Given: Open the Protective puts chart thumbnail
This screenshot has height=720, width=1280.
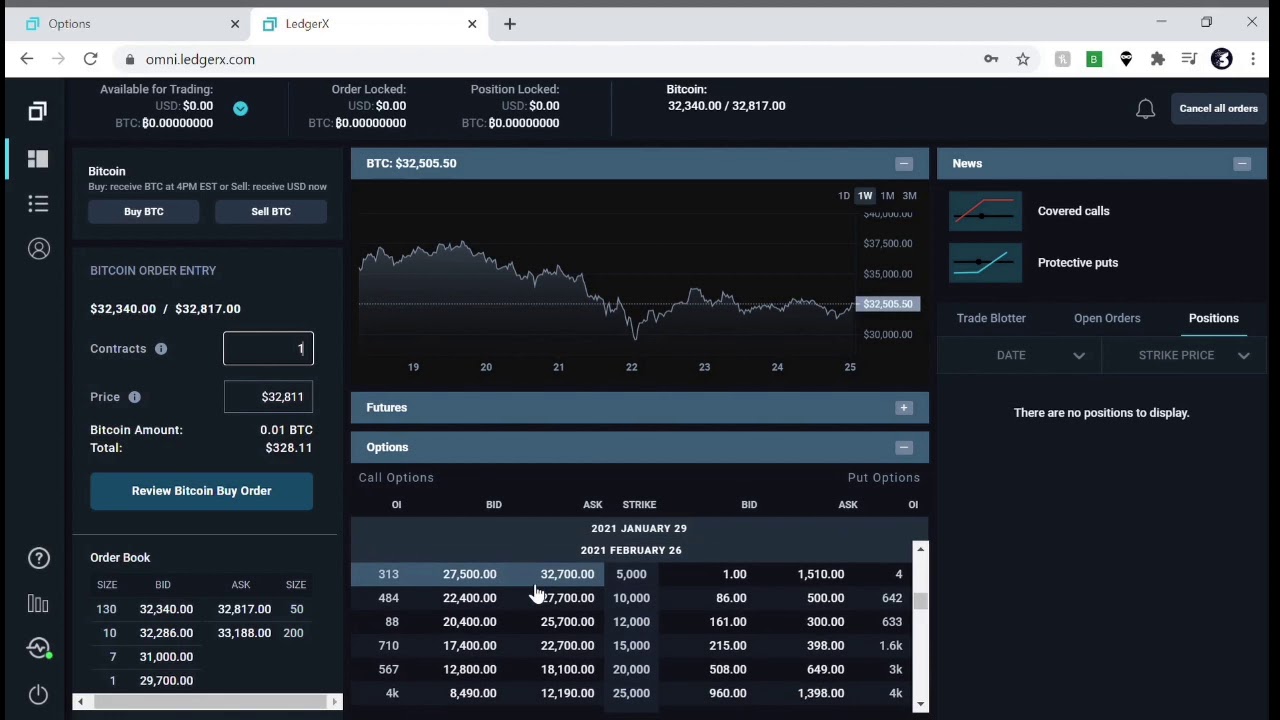Looking at the screenshot, I should (985, 263).
